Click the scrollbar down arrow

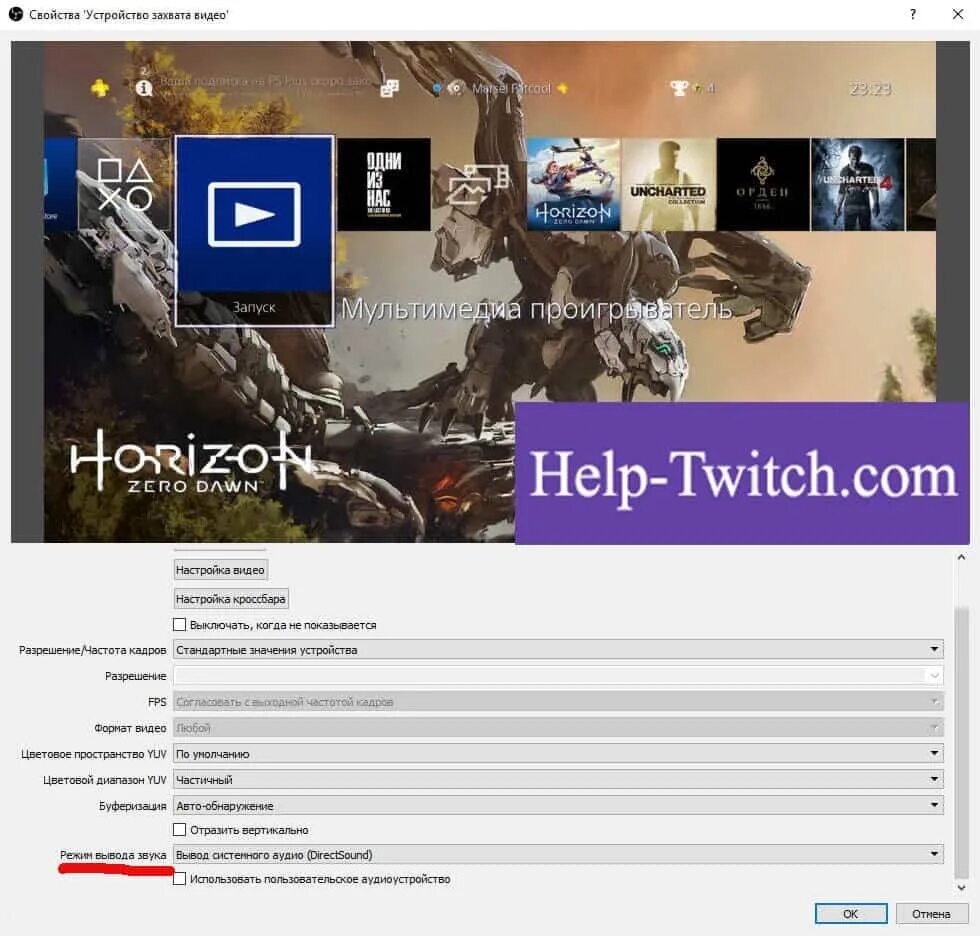(961, 887)
